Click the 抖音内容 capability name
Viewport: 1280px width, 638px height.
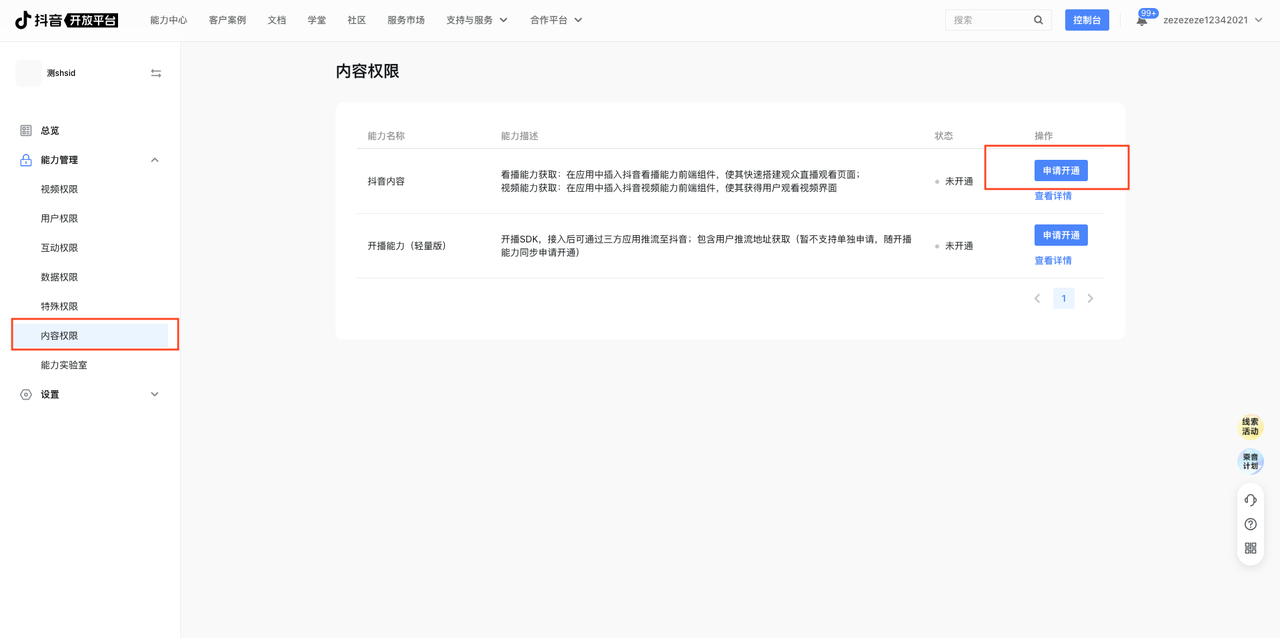(386, 181)
